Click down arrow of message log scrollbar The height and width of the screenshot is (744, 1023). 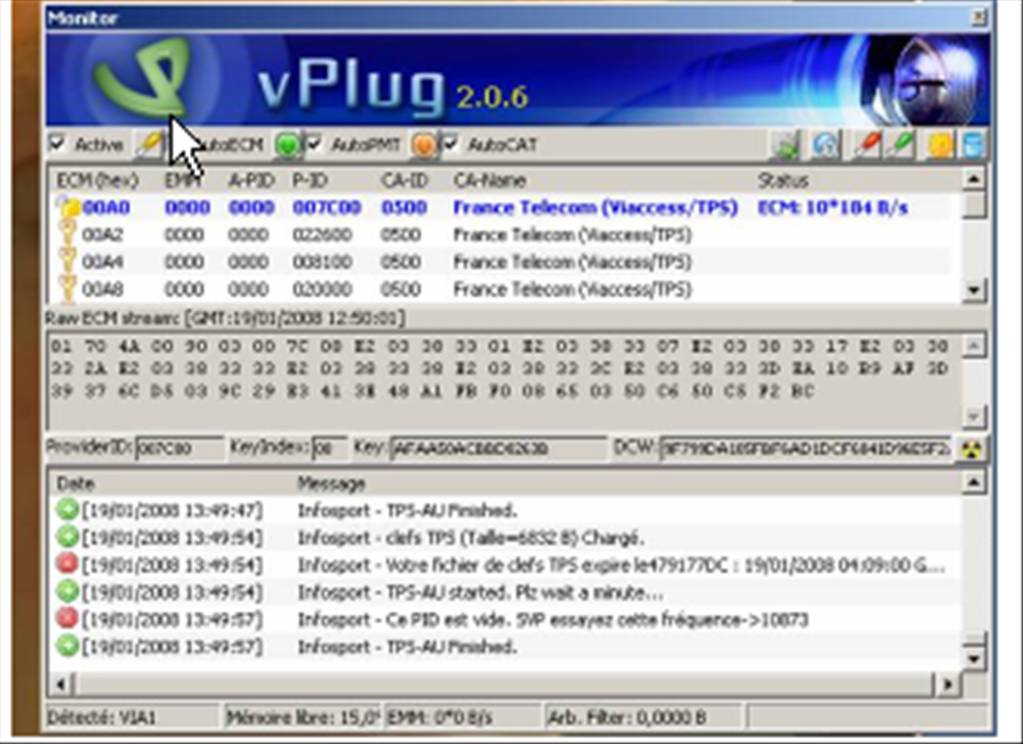pyautogui.click(x=973, y=658)
